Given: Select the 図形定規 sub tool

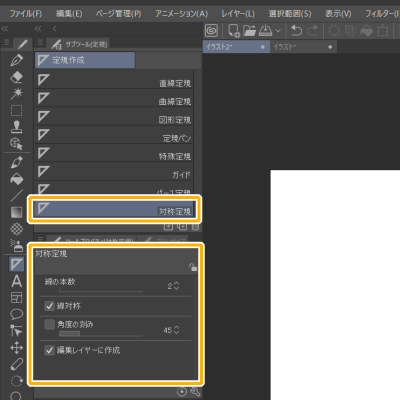Looking at the screenshot, I should point(114,117).
